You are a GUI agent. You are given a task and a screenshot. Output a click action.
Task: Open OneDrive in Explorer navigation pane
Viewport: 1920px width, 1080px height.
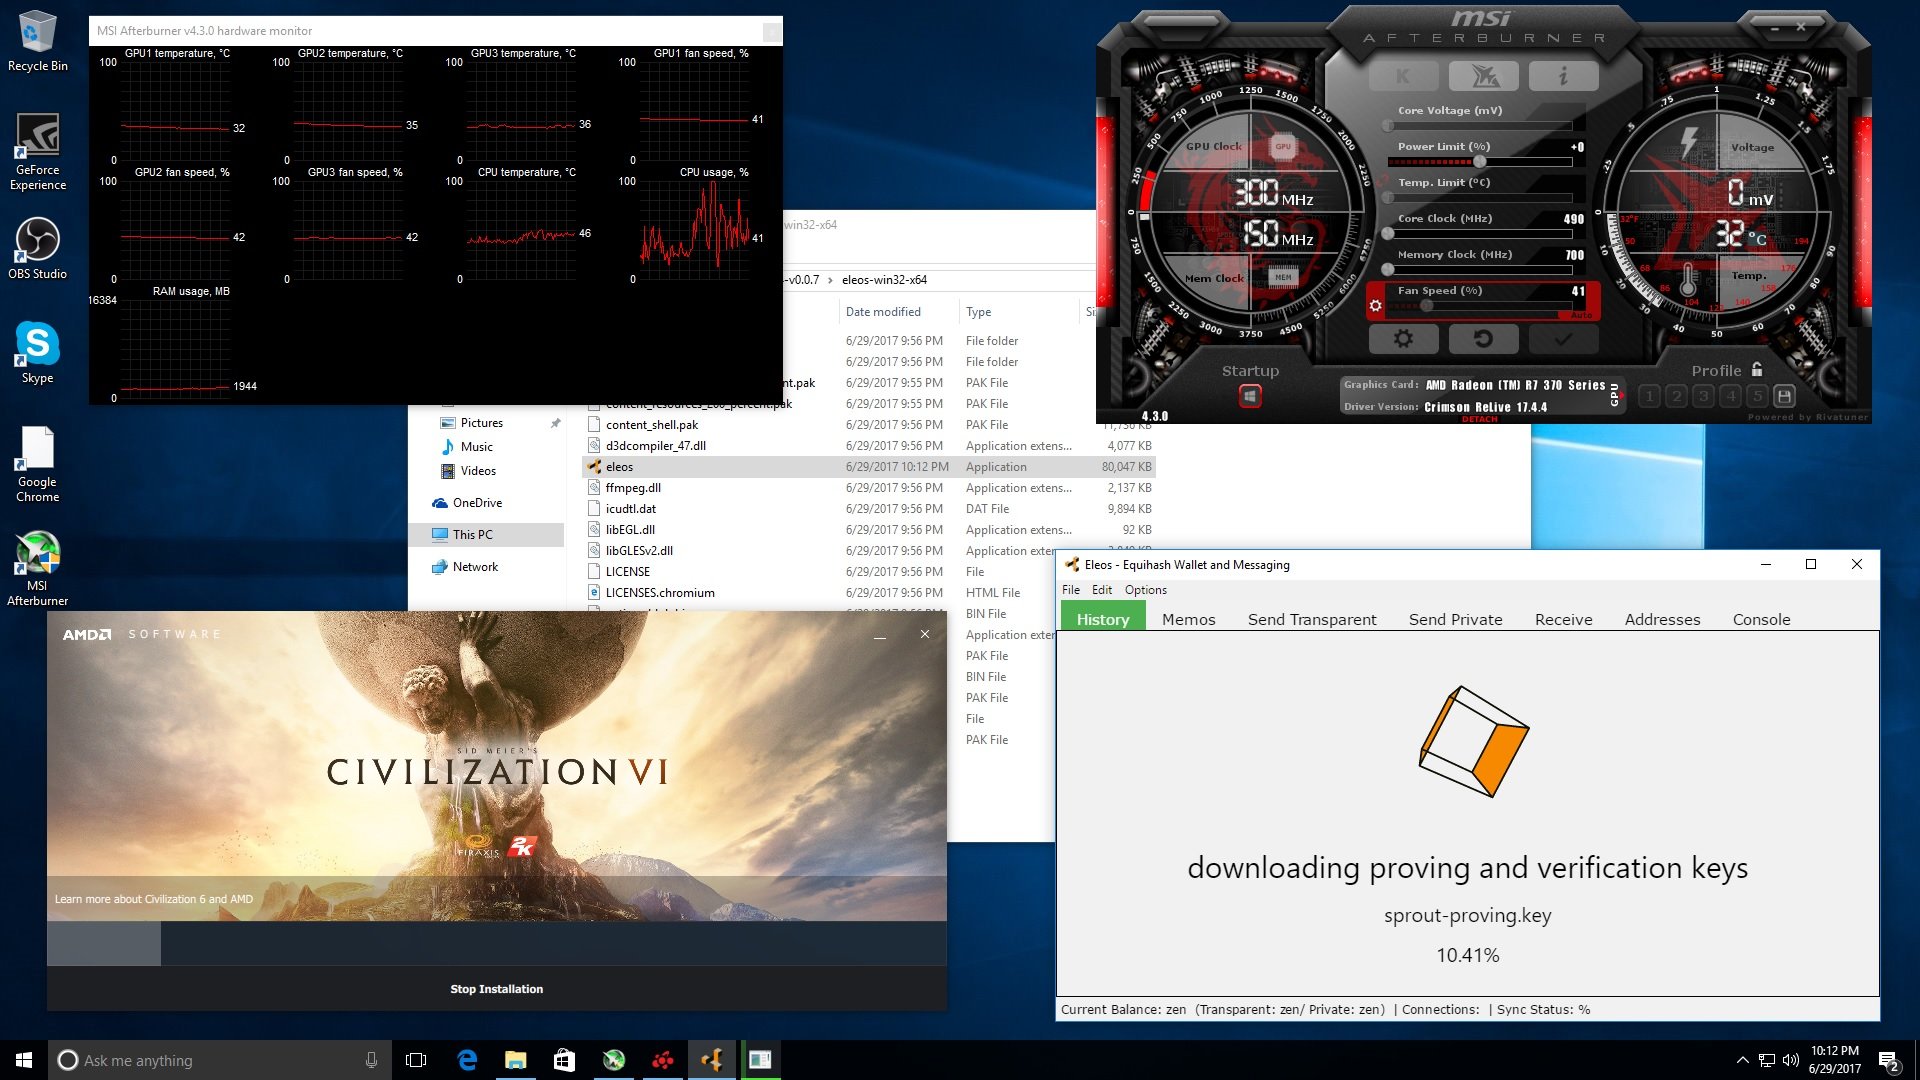point(477,503)
